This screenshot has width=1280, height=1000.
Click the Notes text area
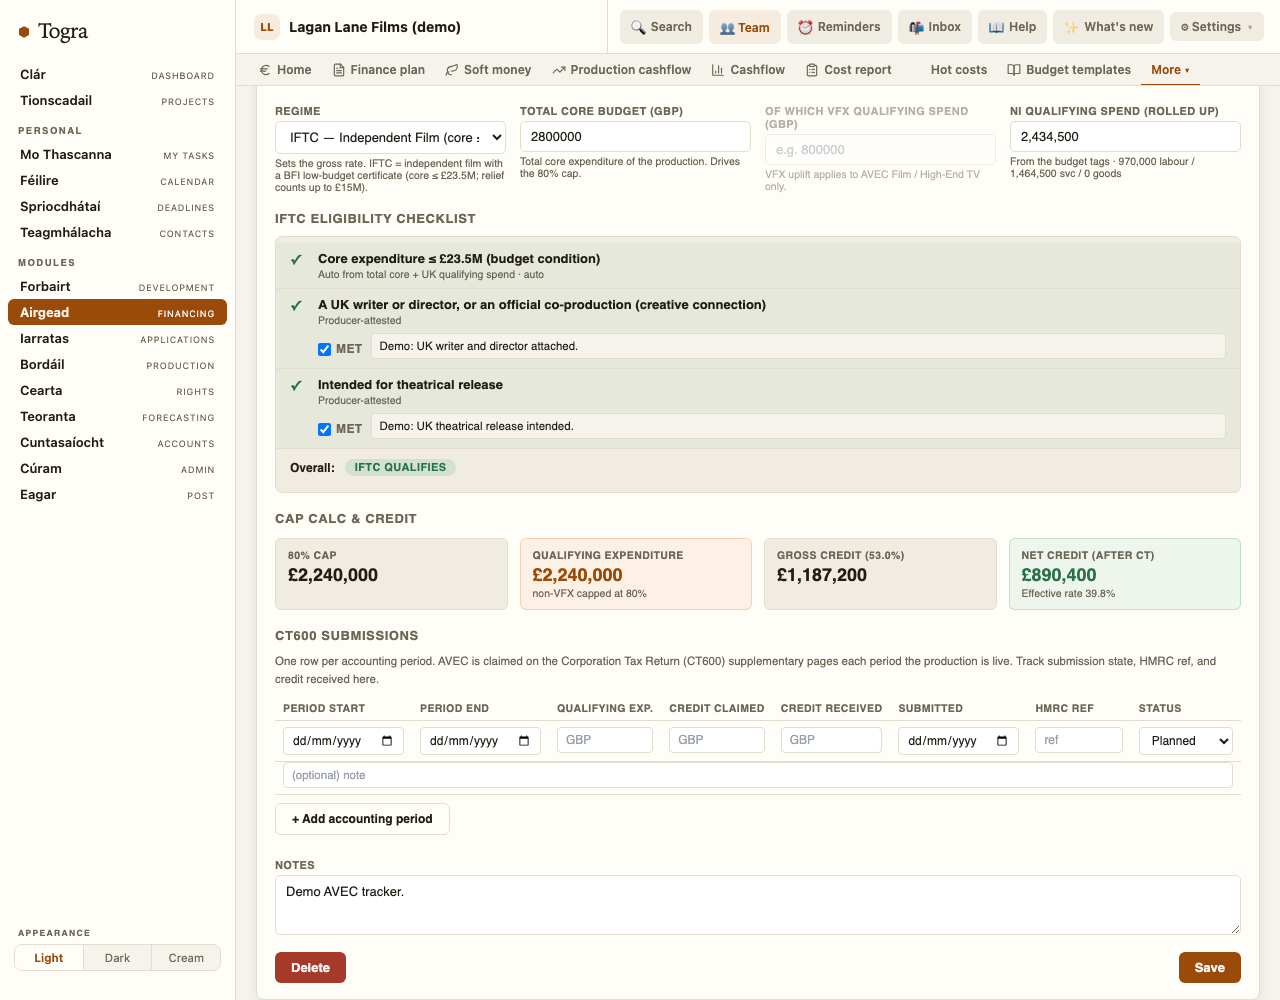(x=758, y=905)
